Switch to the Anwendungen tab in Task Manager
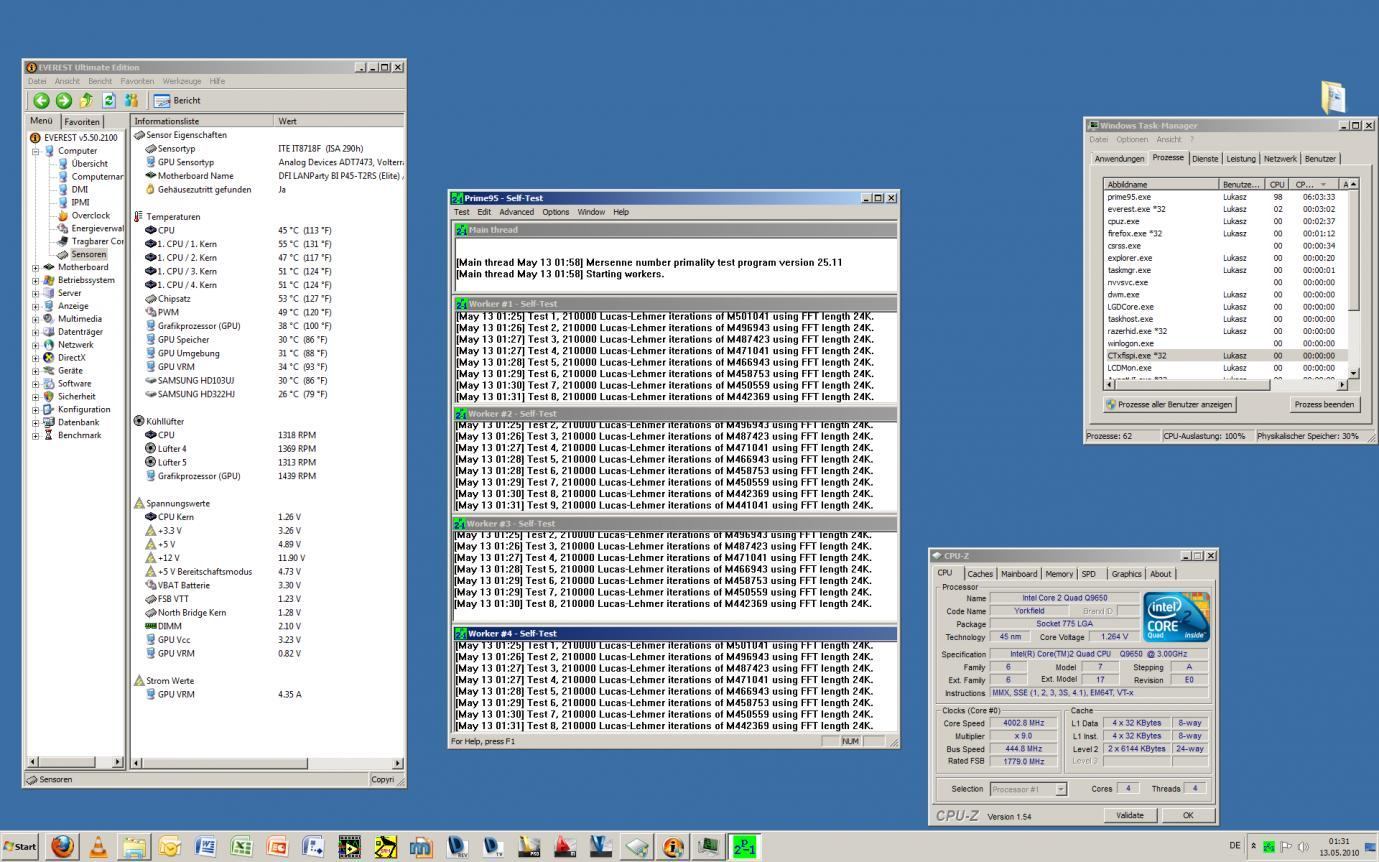 (1119, 159)
